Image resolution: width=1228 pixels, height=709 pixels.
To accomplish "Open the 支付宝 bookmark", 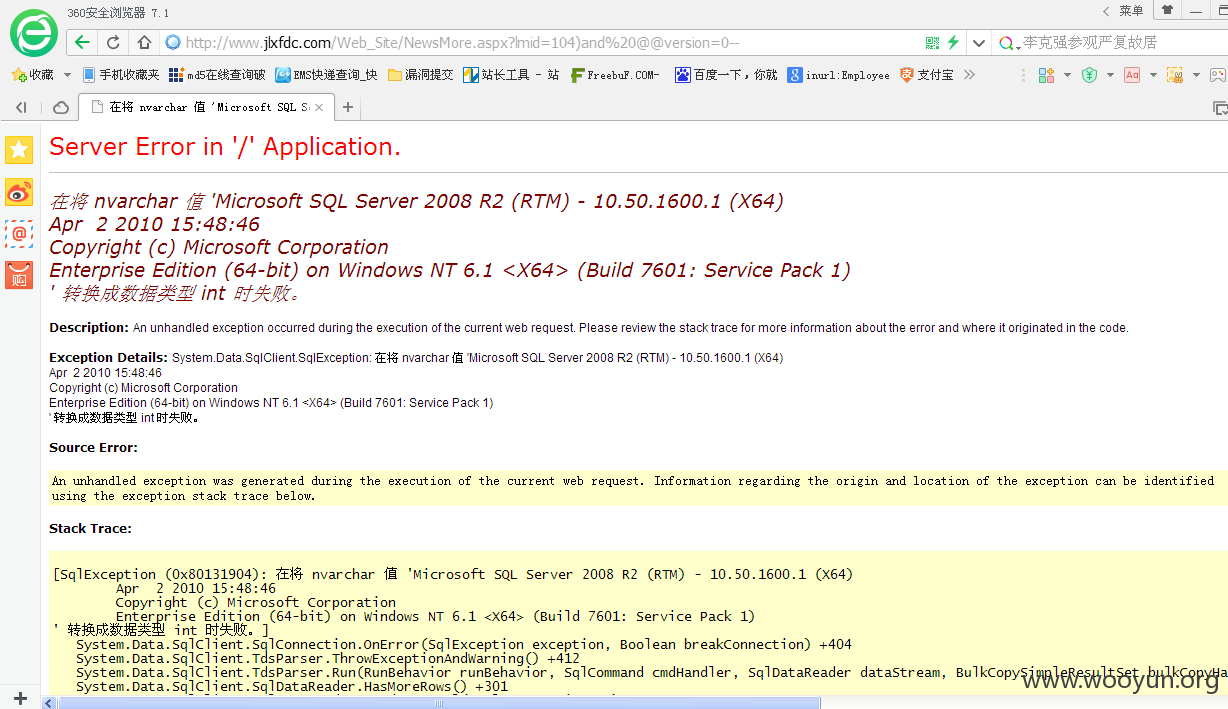I will click(926, 75).
